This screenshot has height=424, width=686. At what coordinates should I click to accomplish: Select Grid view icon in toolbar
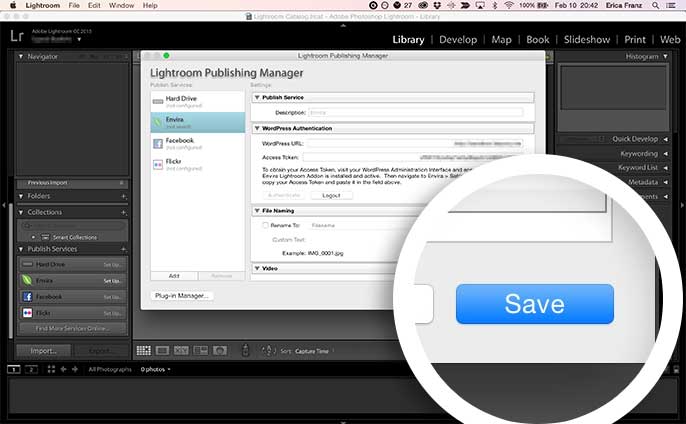pyautogui.click(x=144, y=350)
